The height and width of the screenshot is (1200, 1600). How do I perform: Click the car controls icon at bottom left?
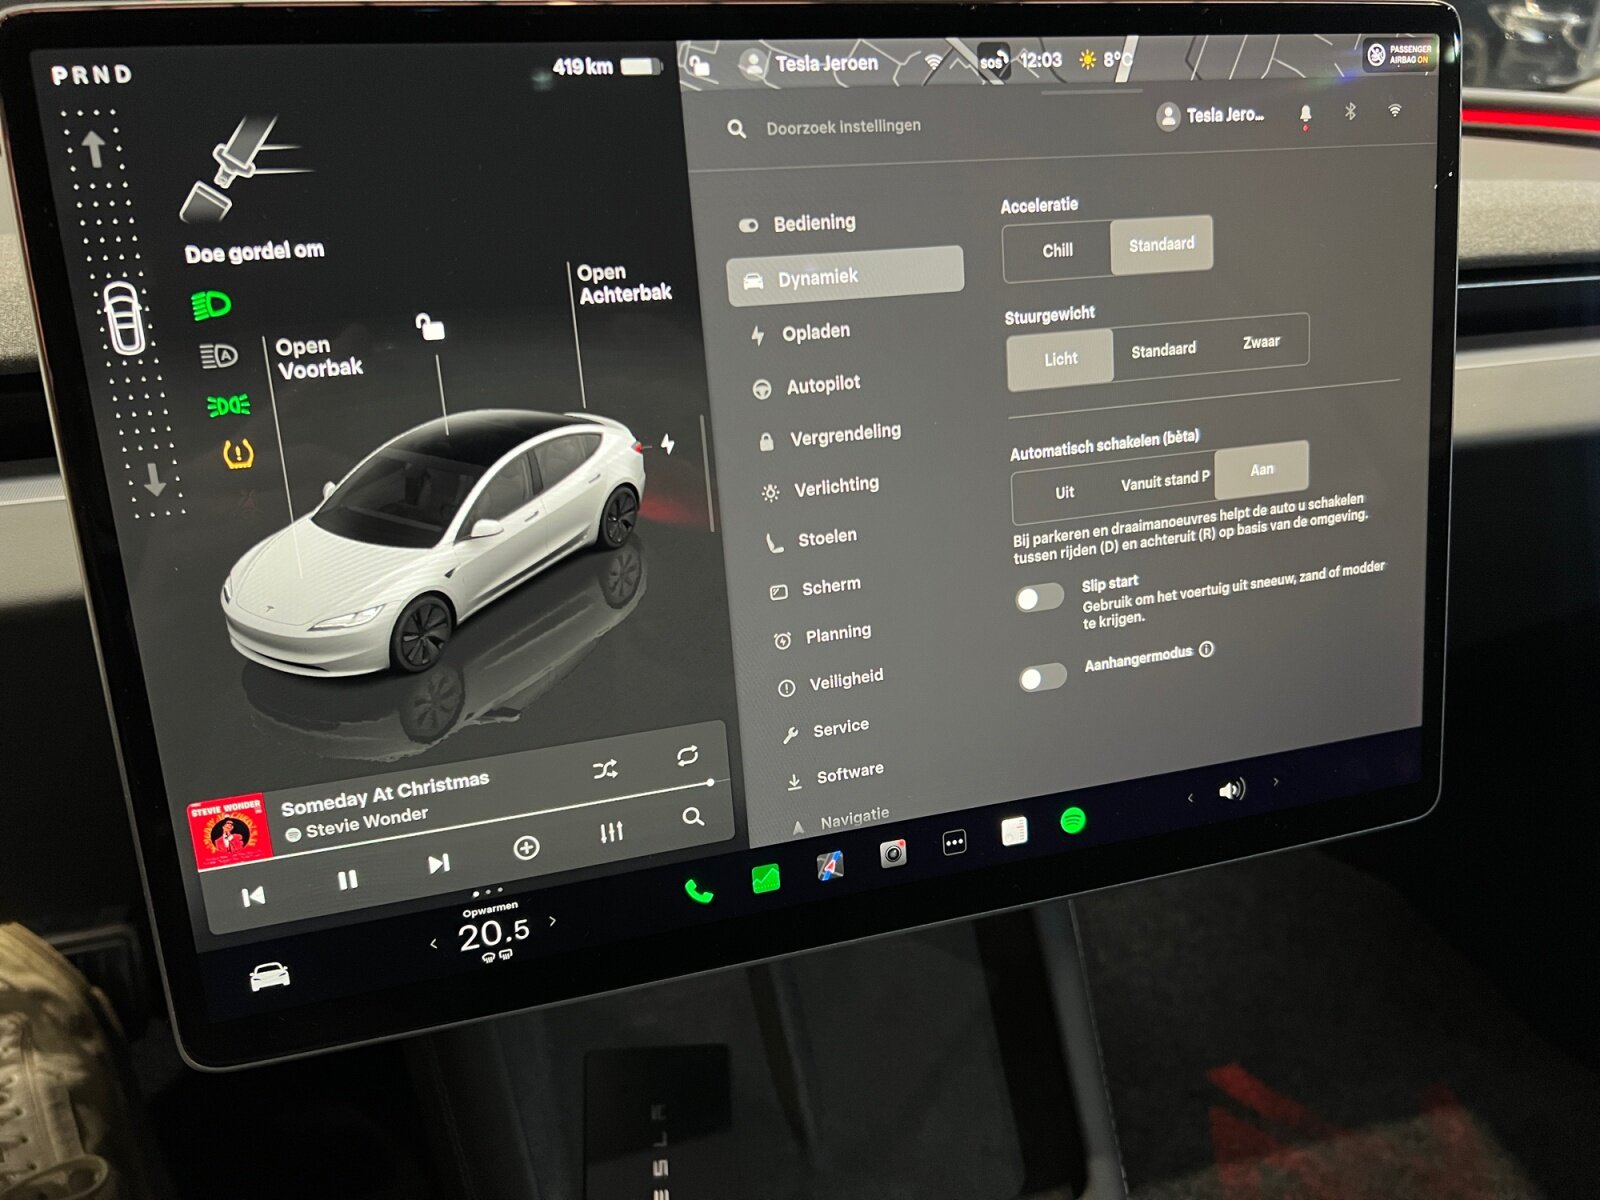pos(269,975)
